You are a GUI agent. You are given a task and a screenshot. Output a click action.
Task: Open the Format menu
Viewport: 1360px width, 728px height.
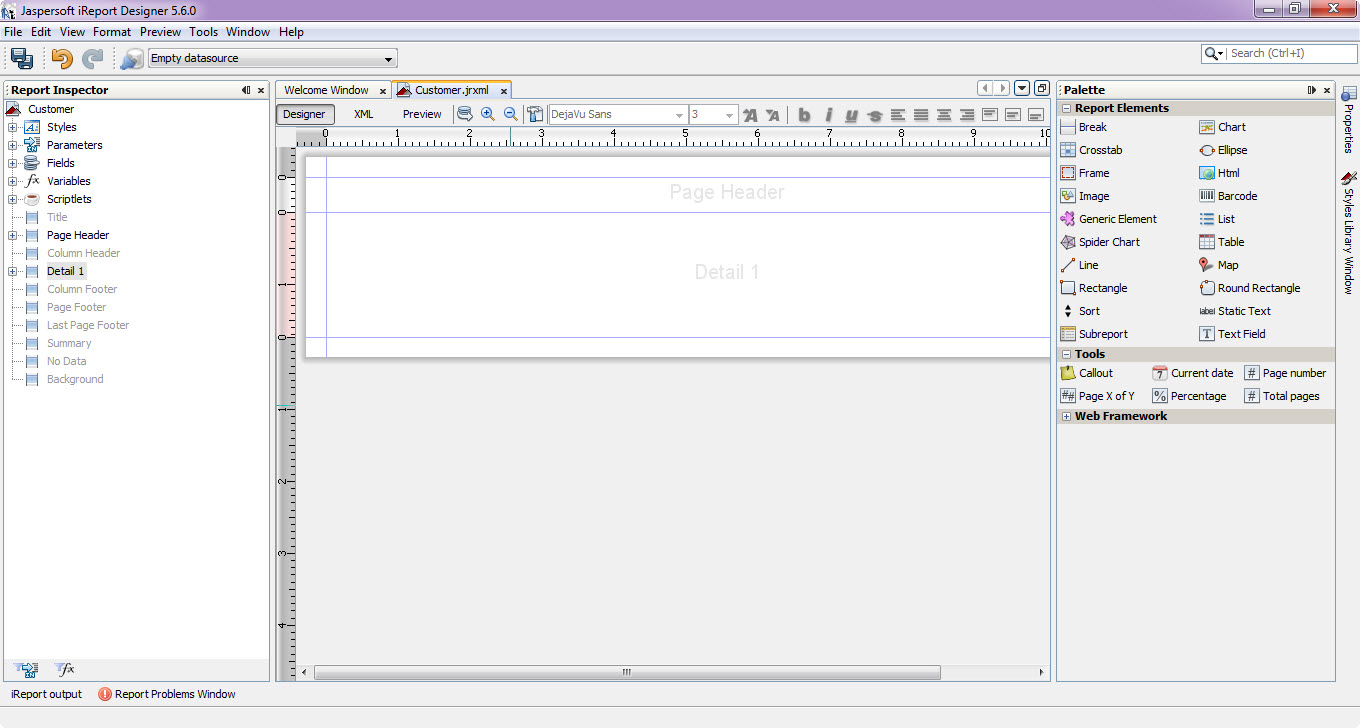(112, 31)
